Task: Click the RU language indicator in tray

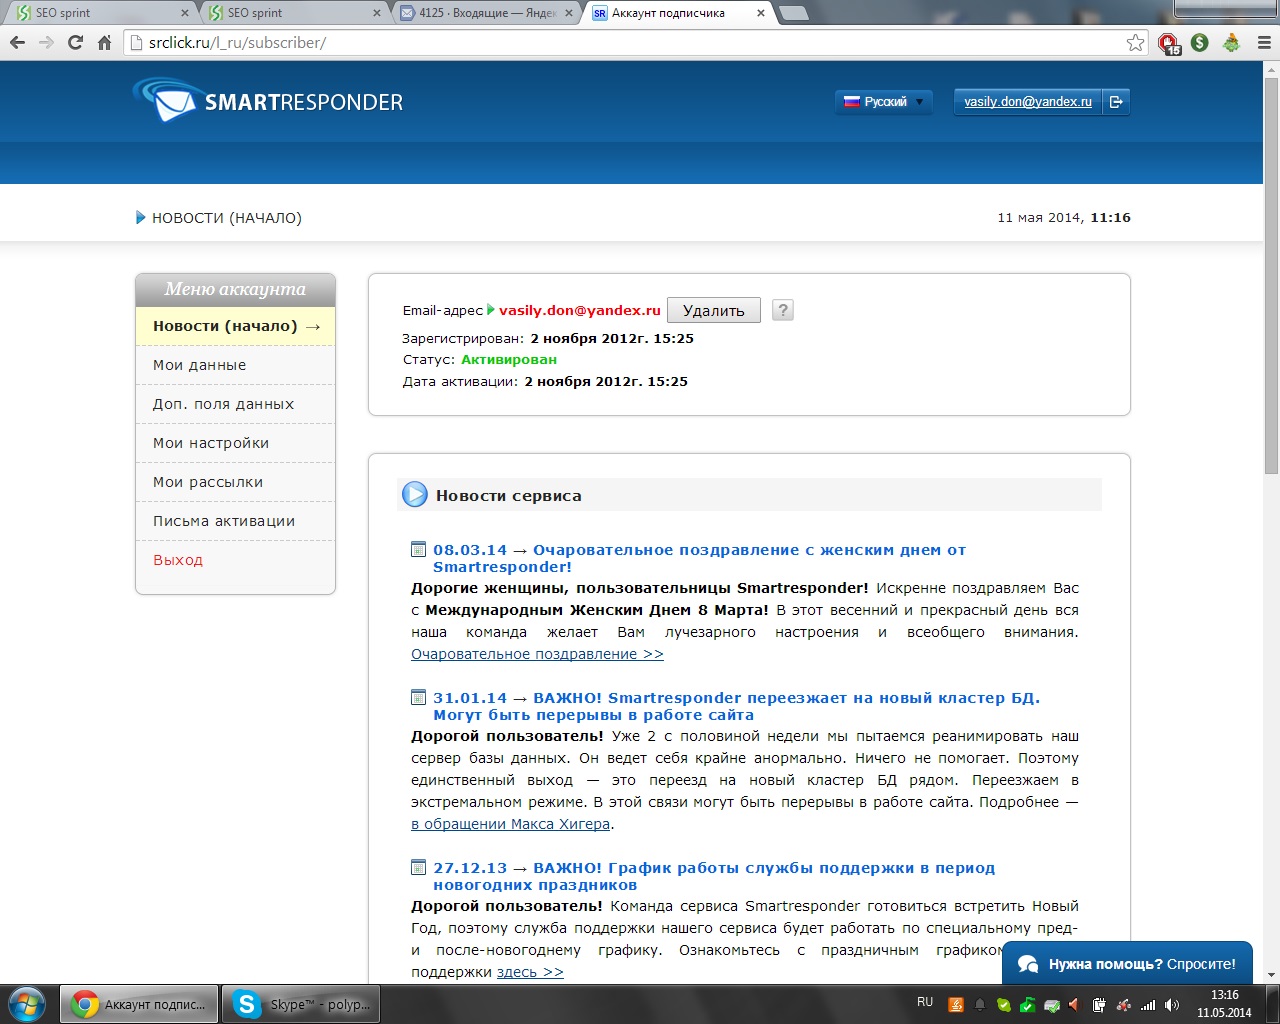Action: tap(925, 1002)
